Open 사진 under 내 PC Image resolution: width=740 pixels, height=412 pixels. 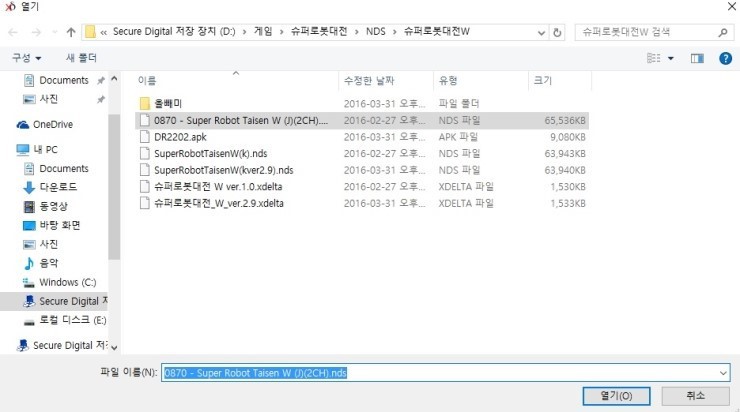coord(48,244)
